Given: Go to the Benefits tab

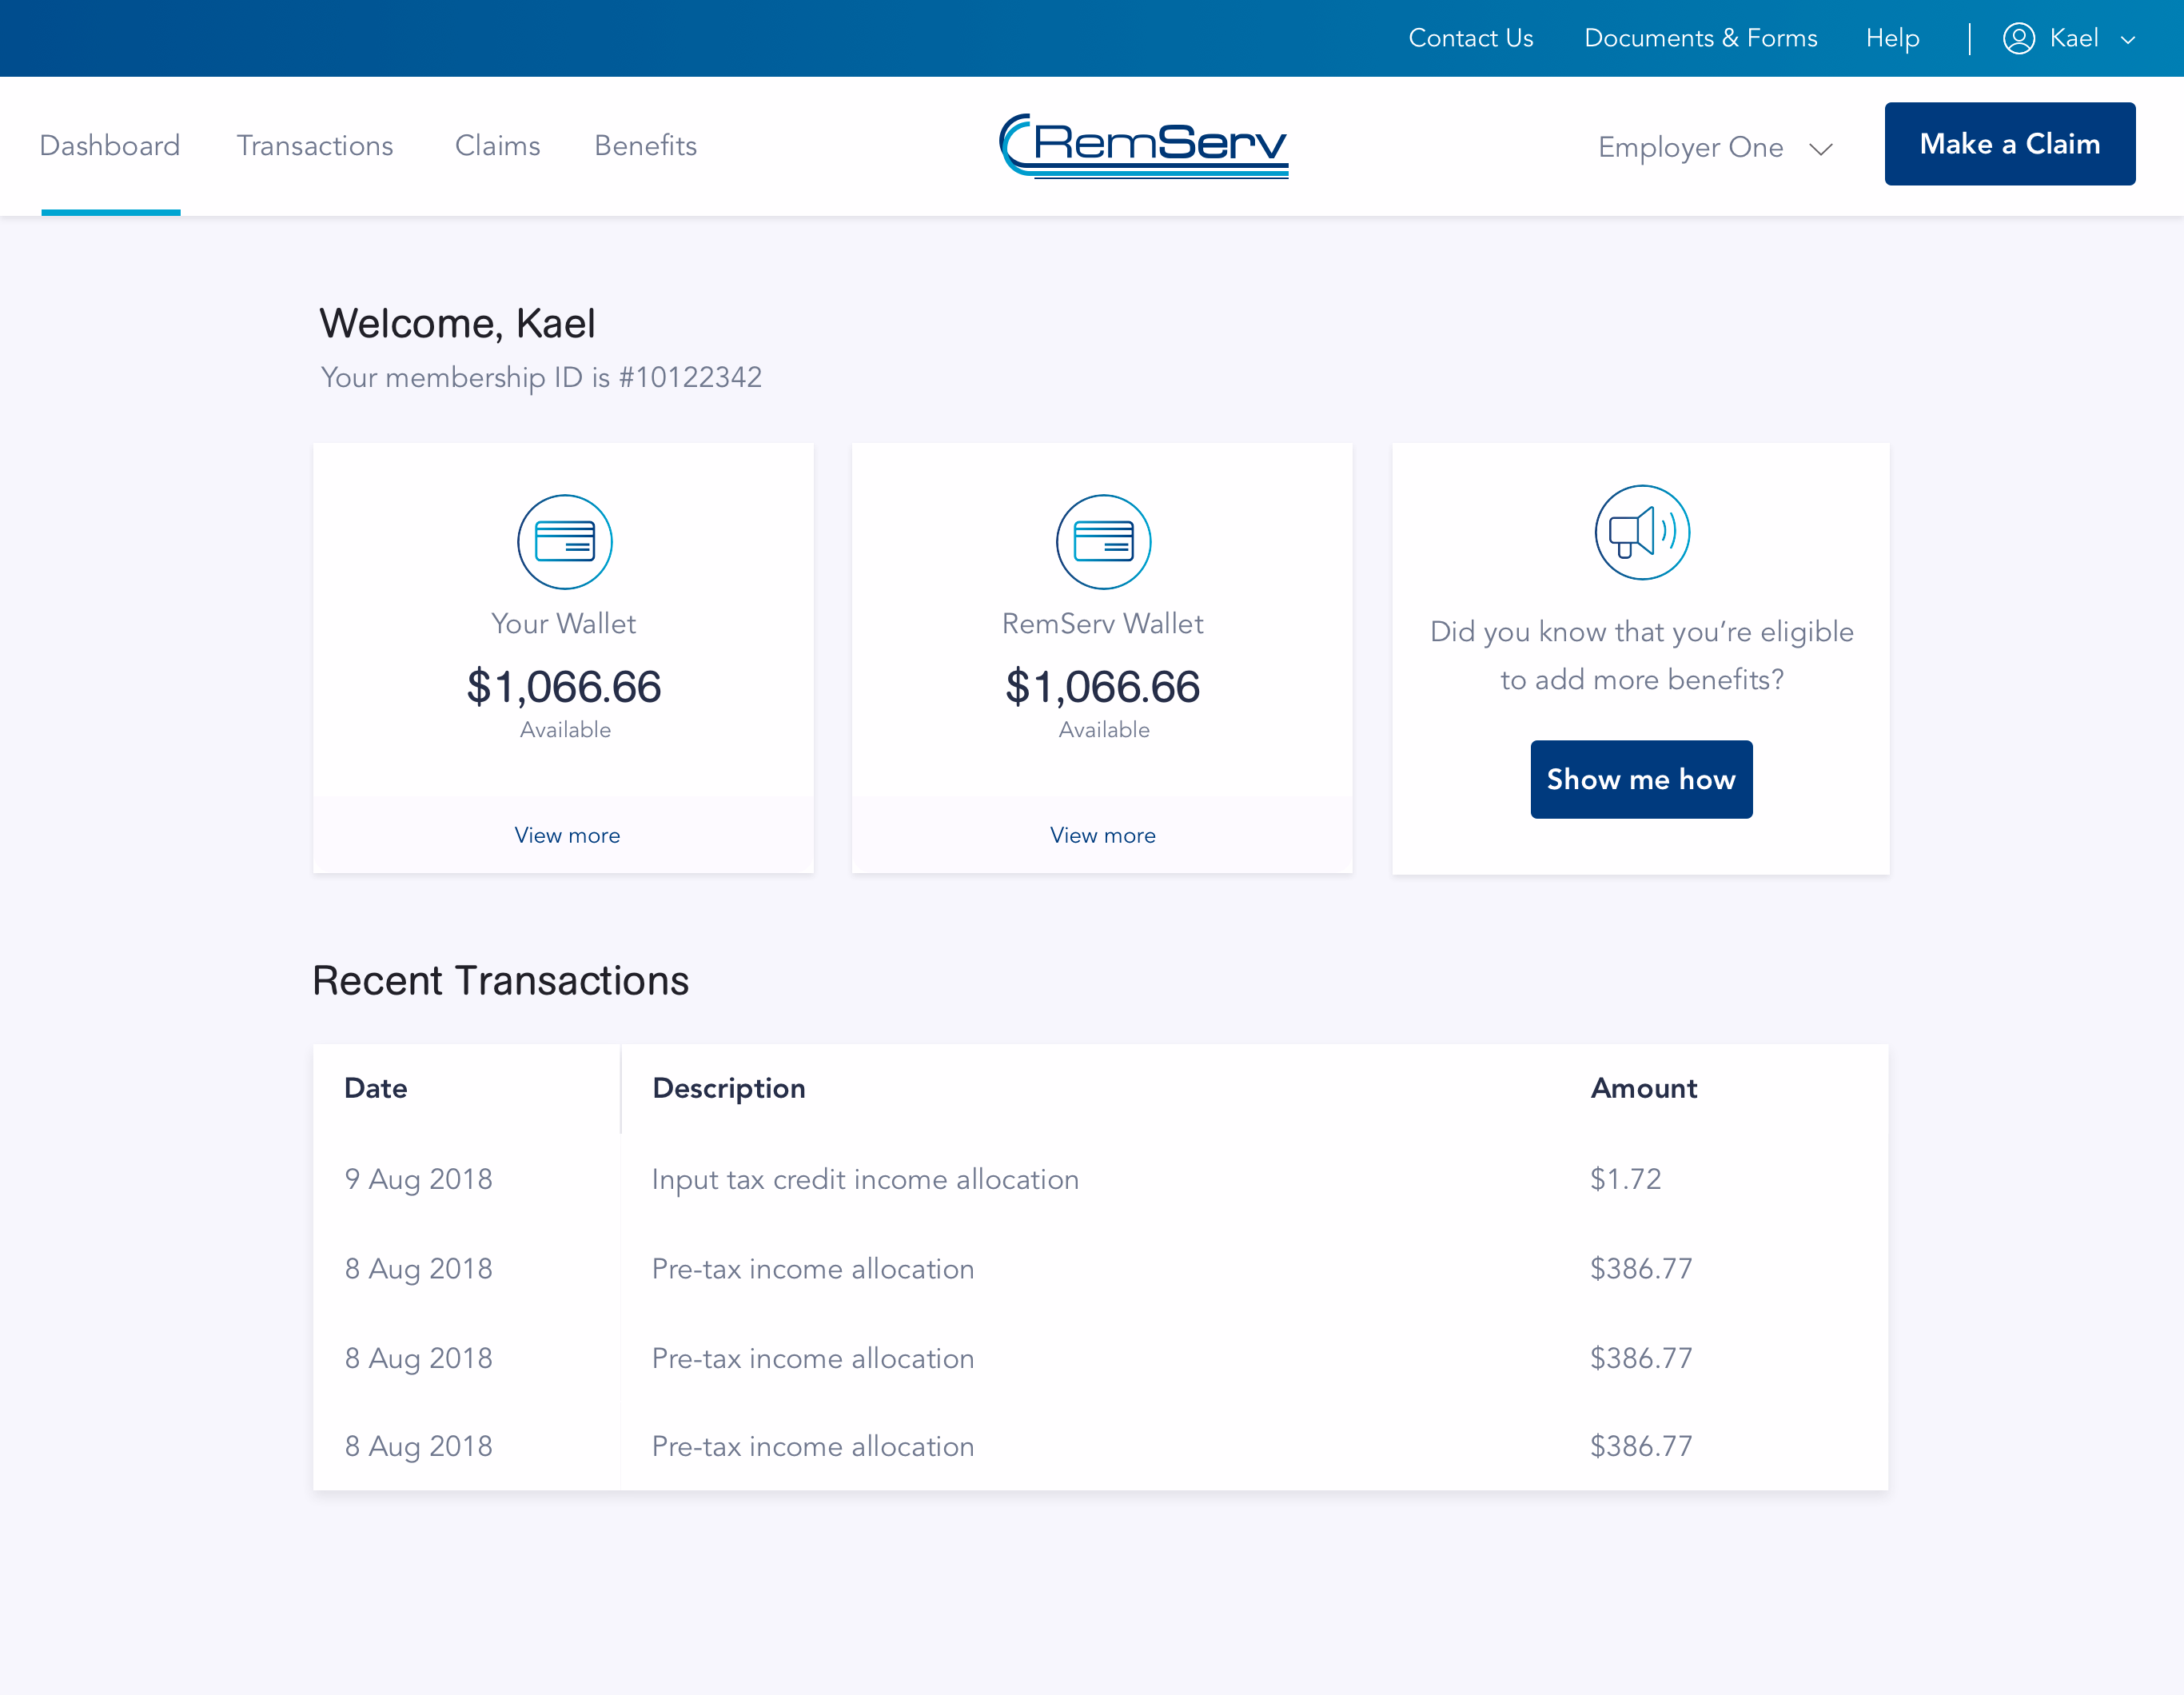Looking at the screenshot, I should click(x=645, y=146).
